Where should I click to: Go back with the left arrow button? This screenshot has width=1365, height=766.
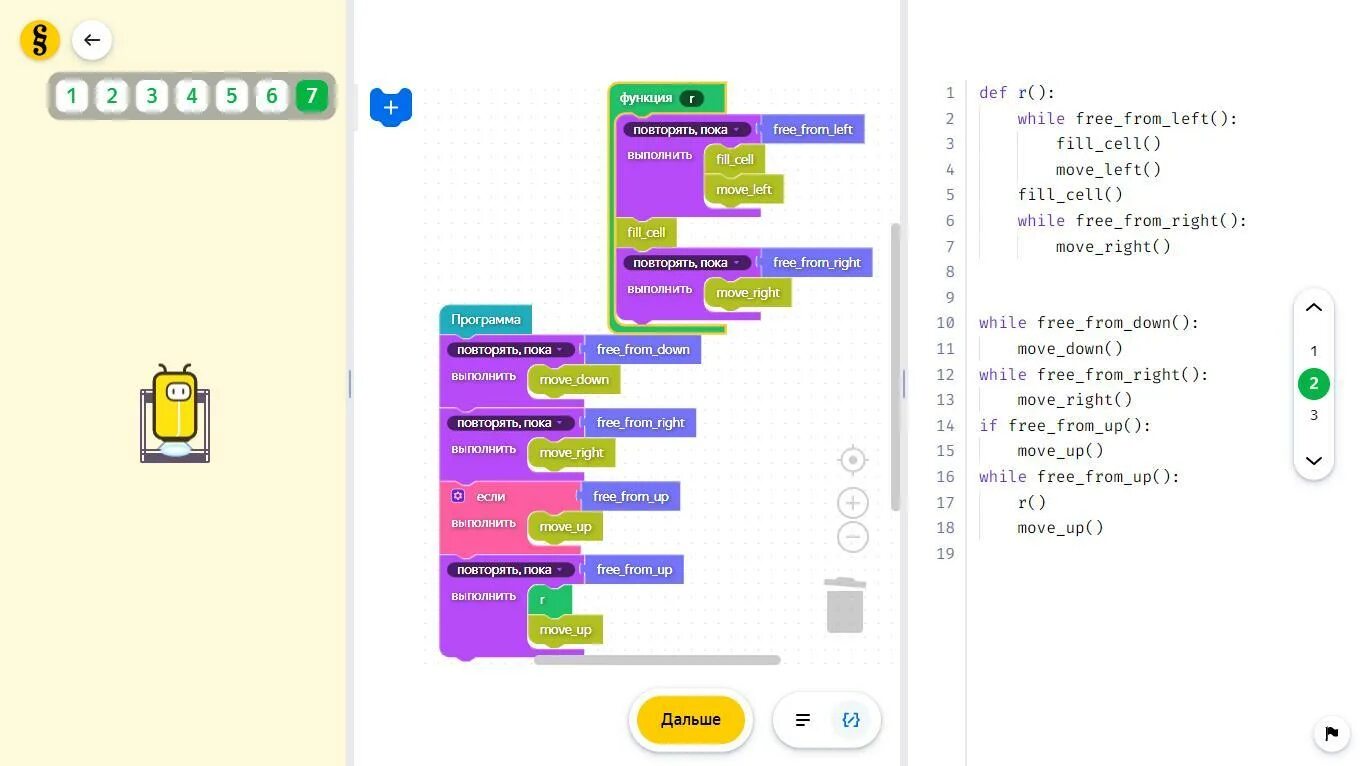[x=92, y=40]
